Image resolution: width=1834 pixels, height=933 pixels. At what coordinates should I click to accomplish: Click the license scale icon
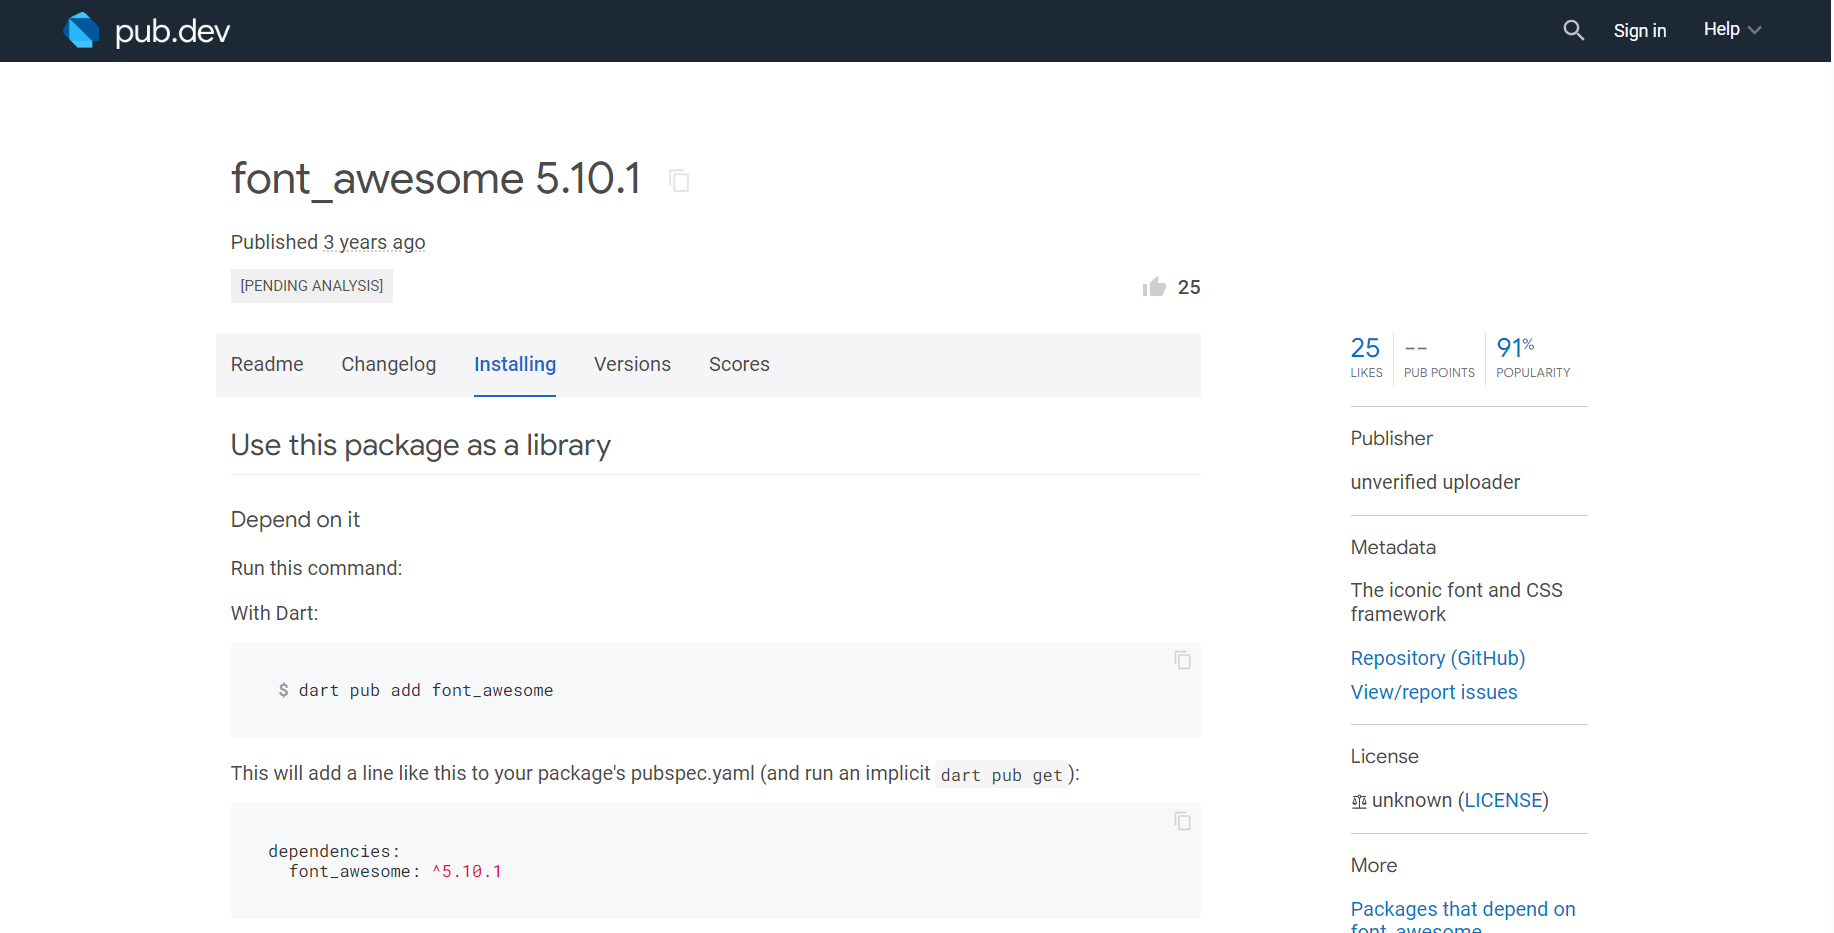tap(1359, 802)
